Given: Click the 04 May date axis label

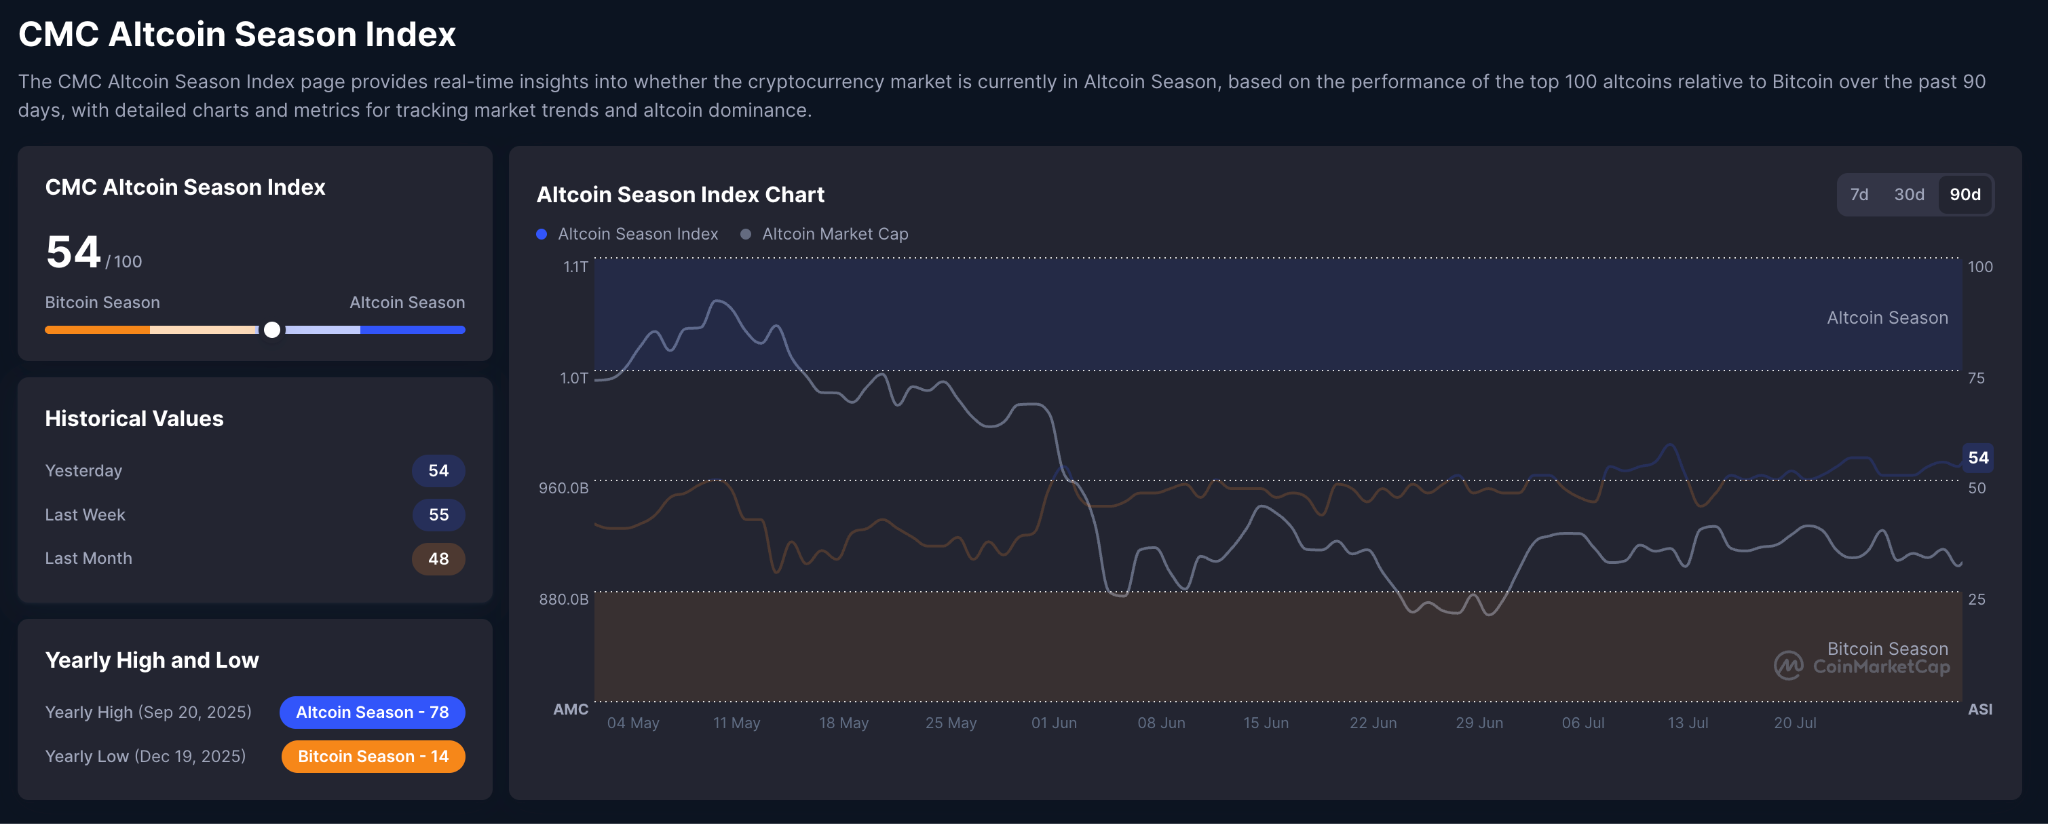Looking at the screenshot, I should pyautogui.click(x=633, y=723).
